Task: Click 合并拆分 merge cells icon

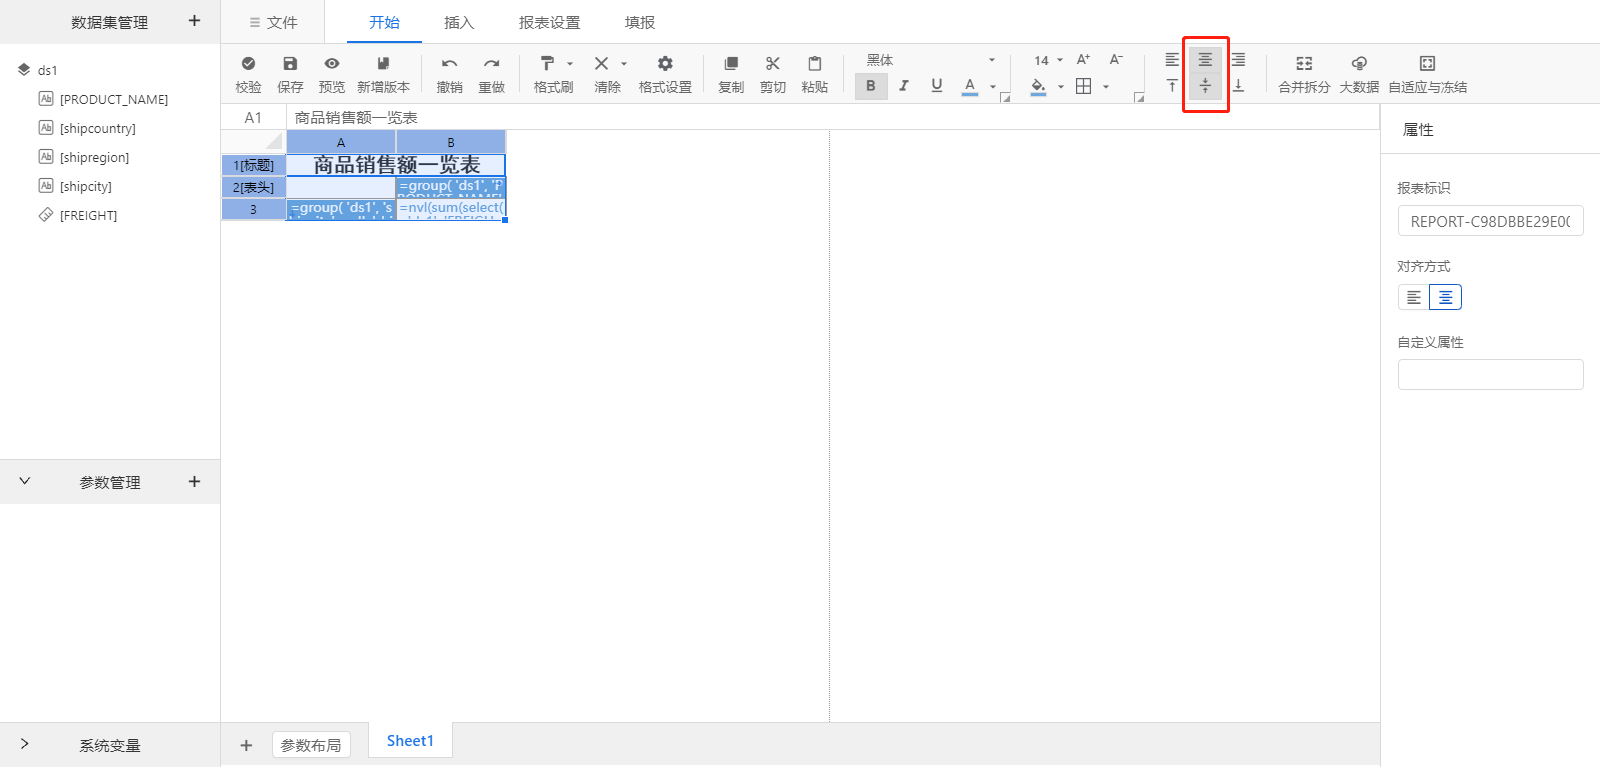Action: [x=1304, y=64]
